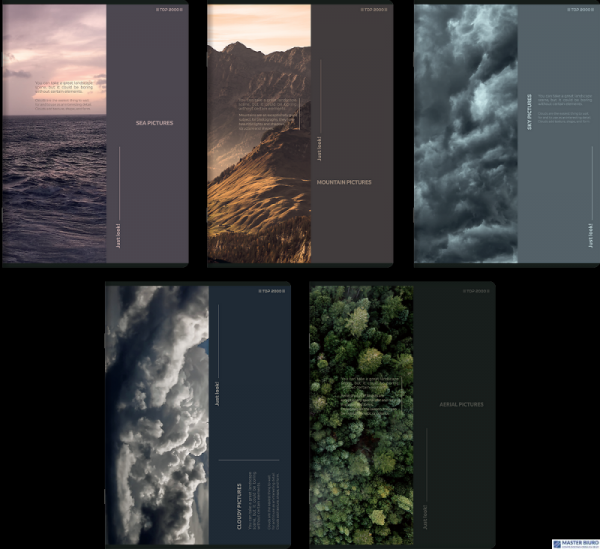This screenshot has height=549, width=600.
Task: Click the vertical 'CLOUDY PICTURES' title text
Action: (x=239, y=507)
